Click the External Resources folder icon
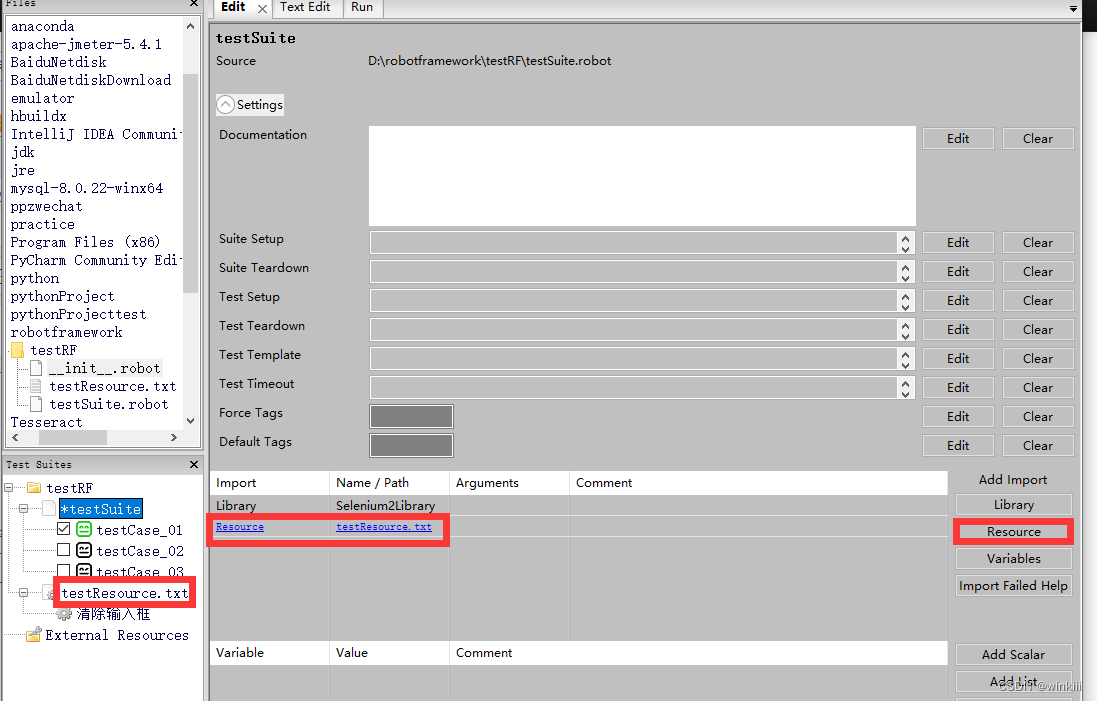Screen dimensions: 1097x701 (33, 635)
